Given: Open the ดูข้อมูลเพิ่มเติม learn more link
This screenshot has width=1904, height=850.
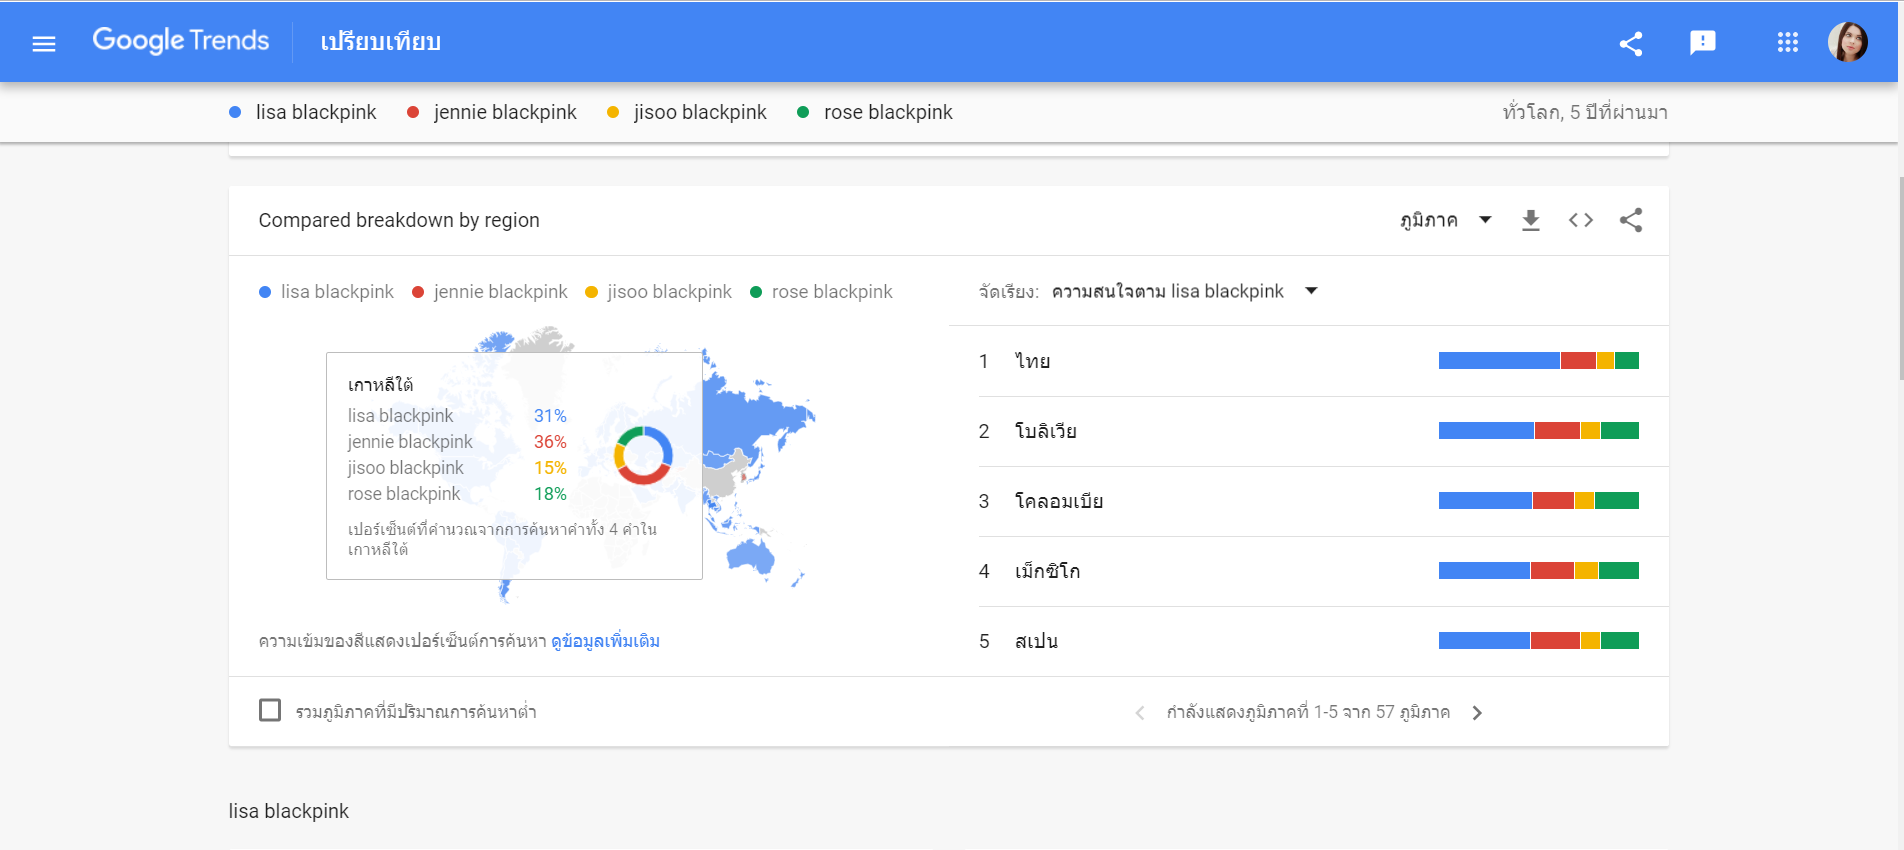Looking at the screenshot, I should coord(605,641).
